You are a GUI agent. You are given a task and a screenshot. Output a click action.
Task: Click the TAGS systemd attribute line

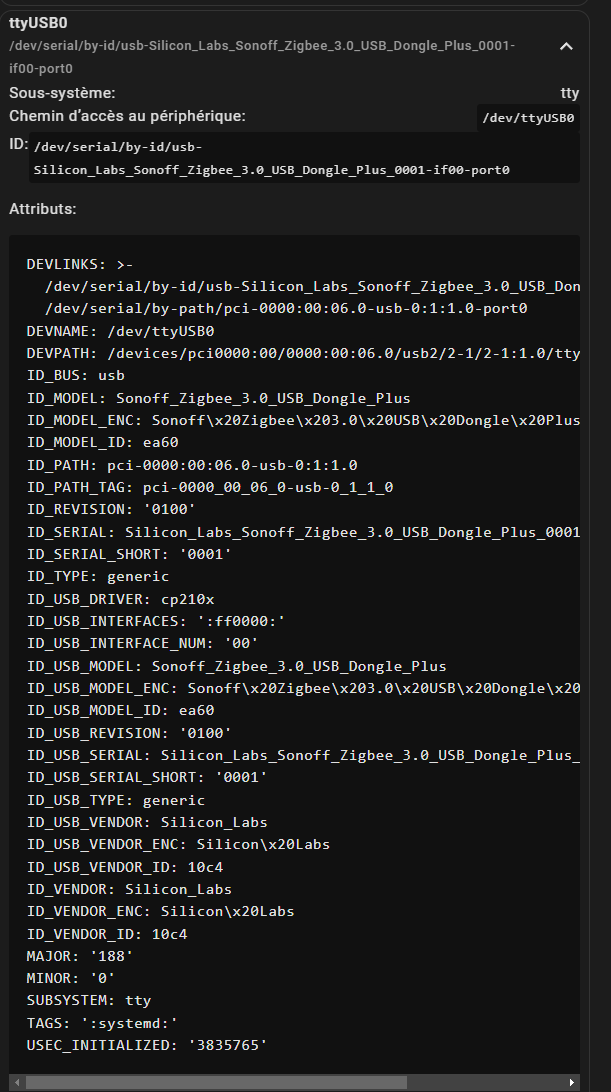(x=102, y=1023)
